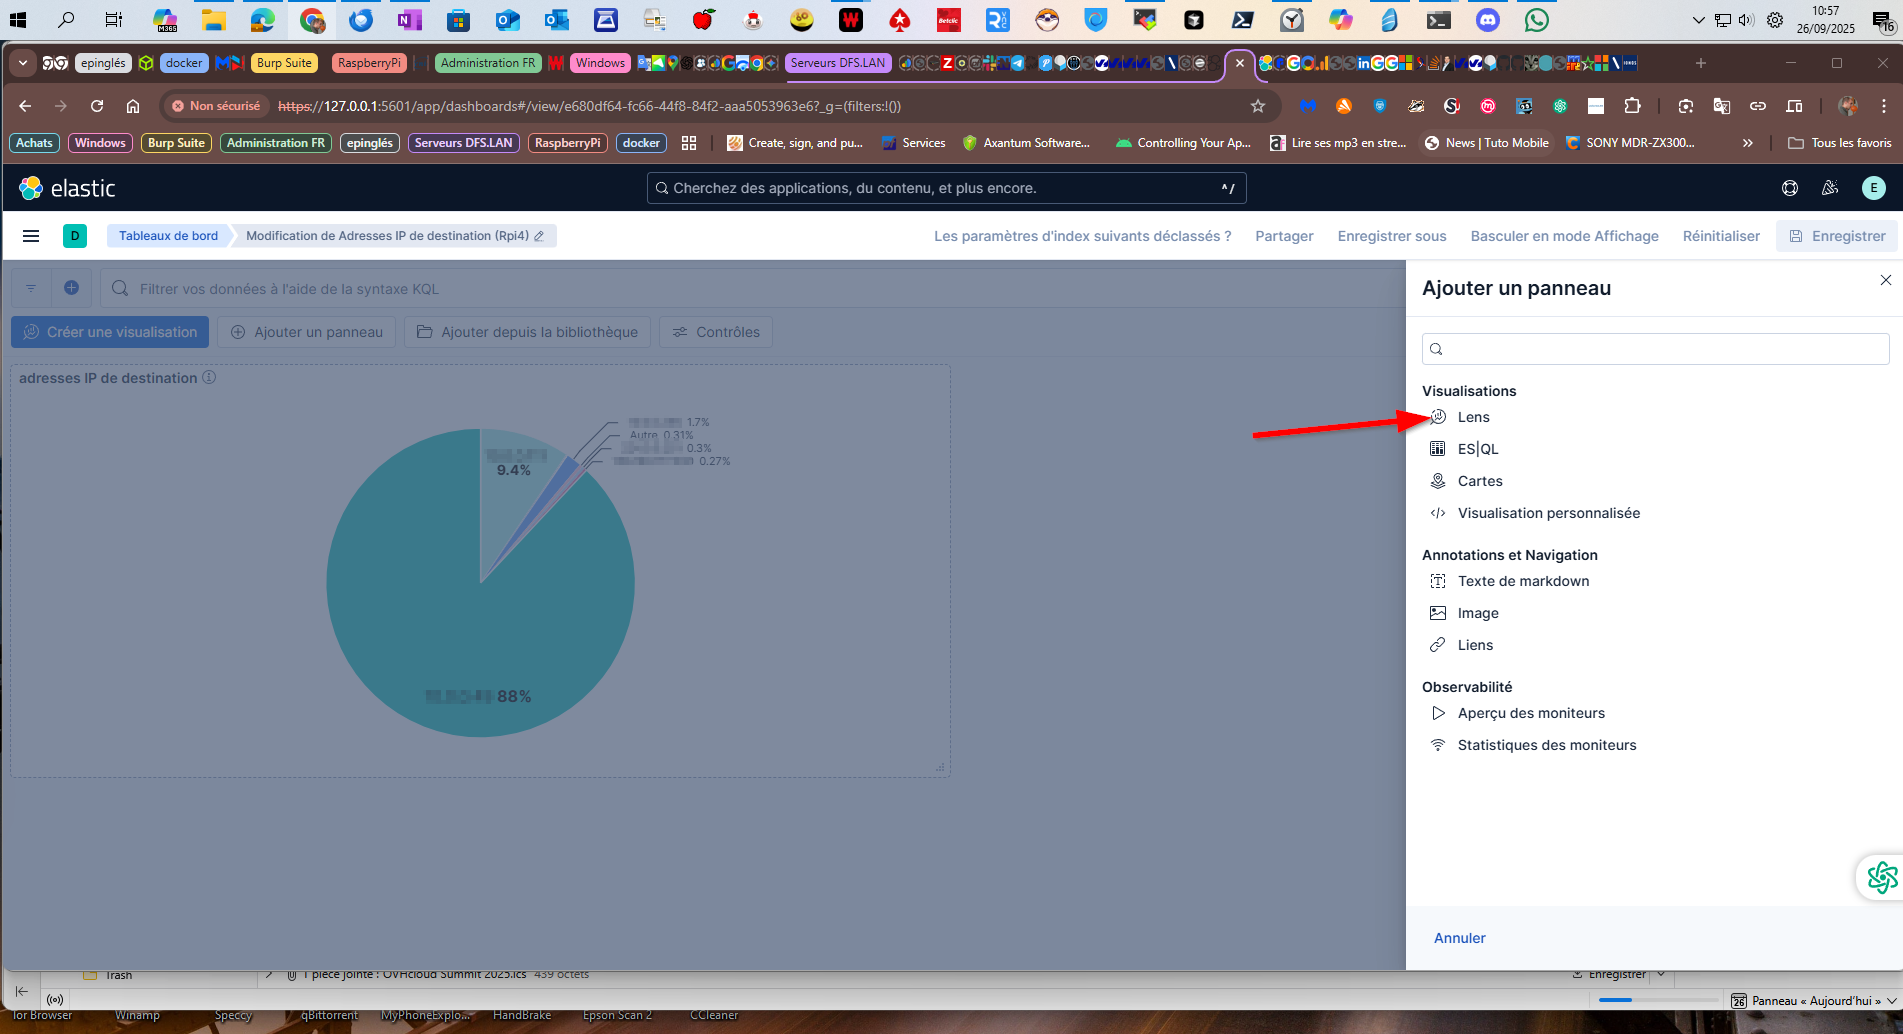The width and height of the screenshot is (1903, 1034).
Task: Select Aperçu des moniteurs option
Action: tap(1530, 713)
